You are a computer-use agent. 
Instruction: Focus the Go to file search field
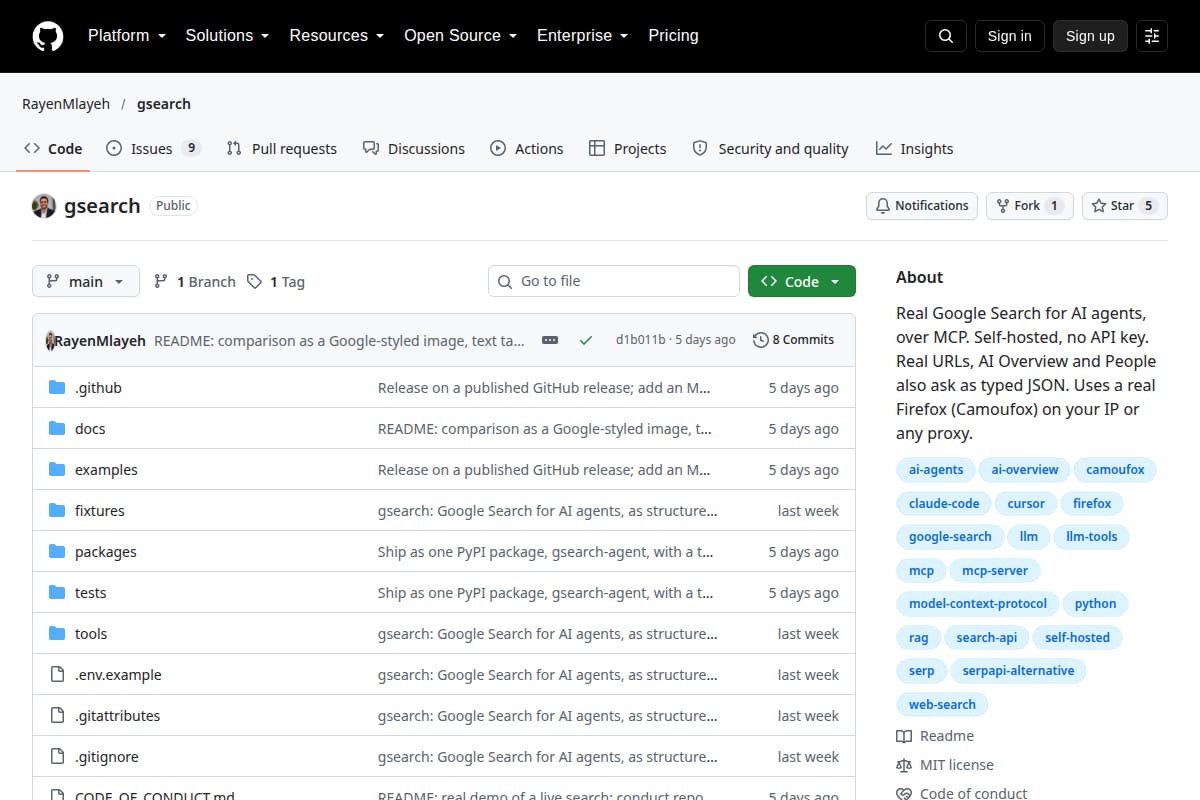[x=614, y=281]
